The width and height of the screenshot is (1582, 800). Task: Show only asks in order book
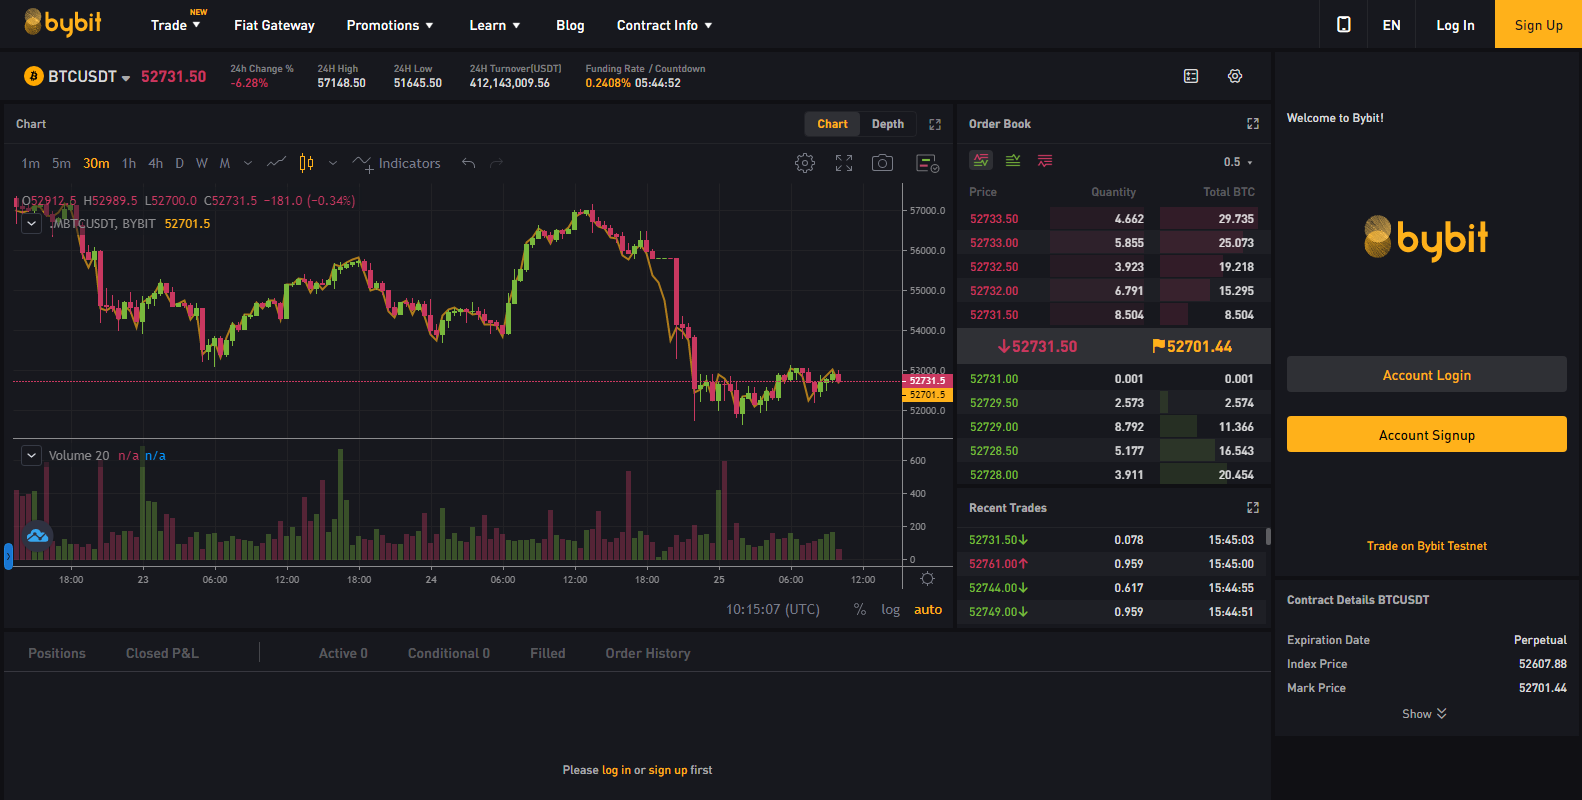point(1045,160)
